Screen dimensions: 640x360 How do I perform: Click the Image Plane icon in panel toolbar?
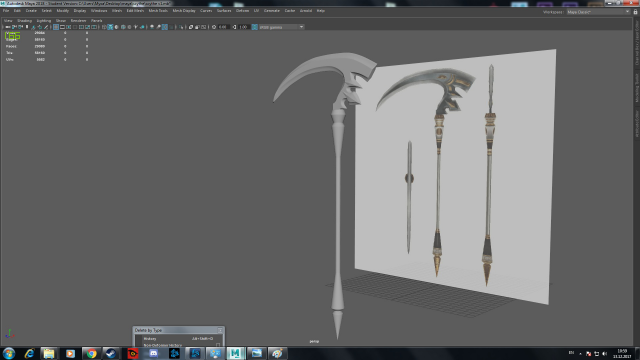click(x=33, y=27)
